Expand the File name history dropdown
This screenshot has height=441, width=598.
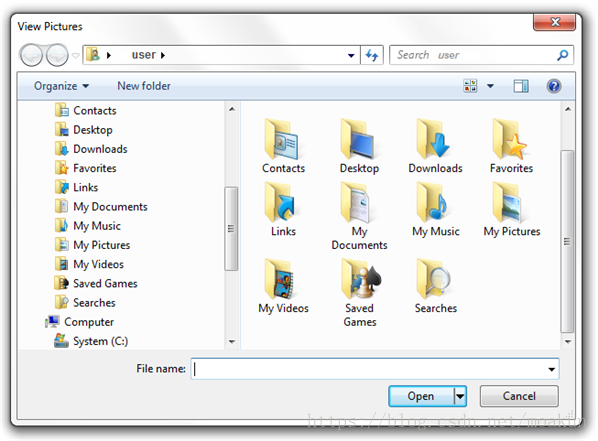click(x=551, y=369)
